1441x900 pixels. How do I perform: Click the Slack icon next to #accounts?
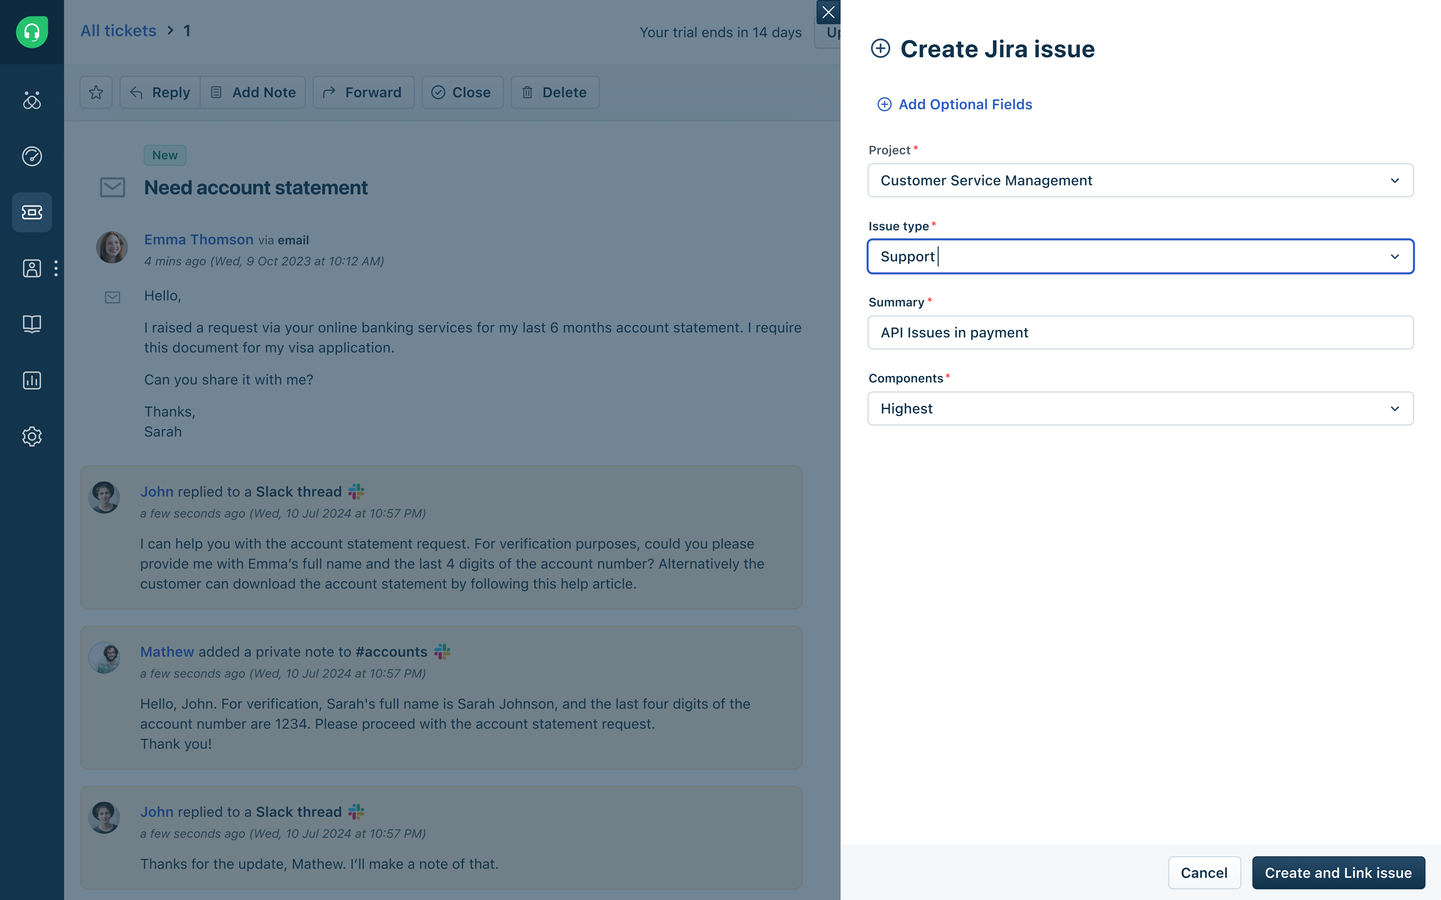(x=442, y=651)
